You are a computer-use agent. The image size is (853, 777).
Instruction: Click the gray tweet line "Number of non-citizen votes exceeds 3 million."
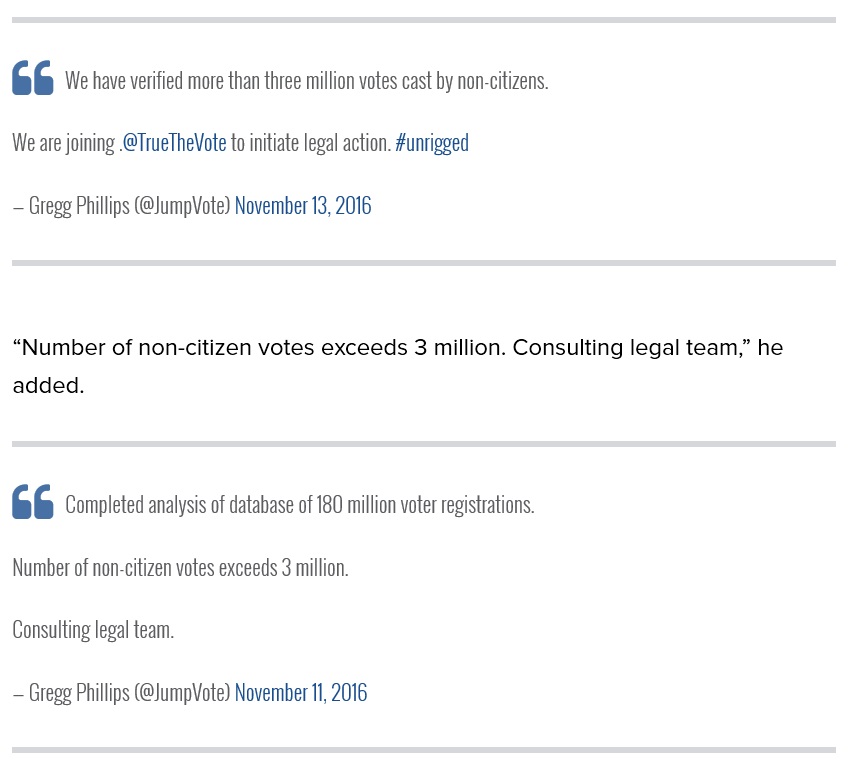tap(181, 568)
